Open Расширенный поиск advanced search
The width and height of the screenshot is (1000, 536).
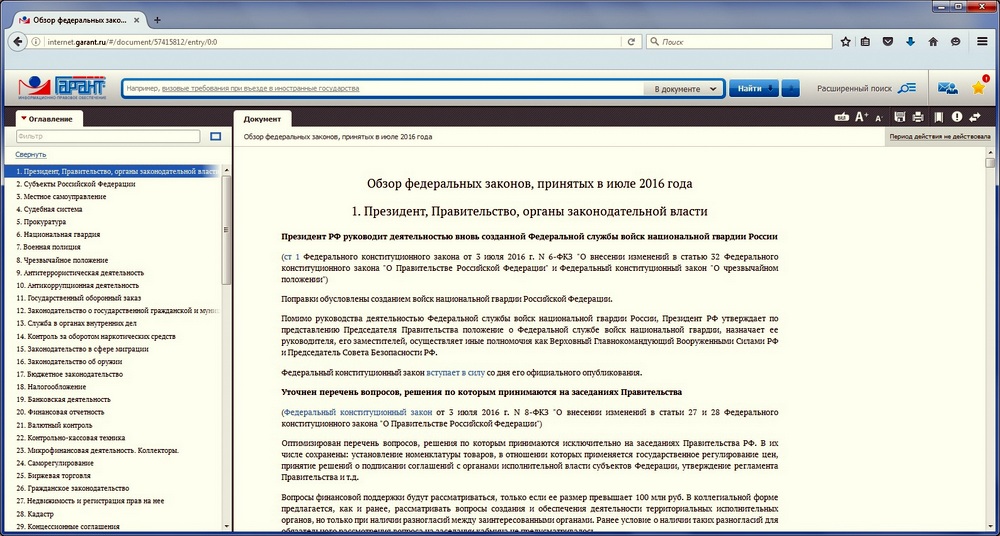click(865, 89)
